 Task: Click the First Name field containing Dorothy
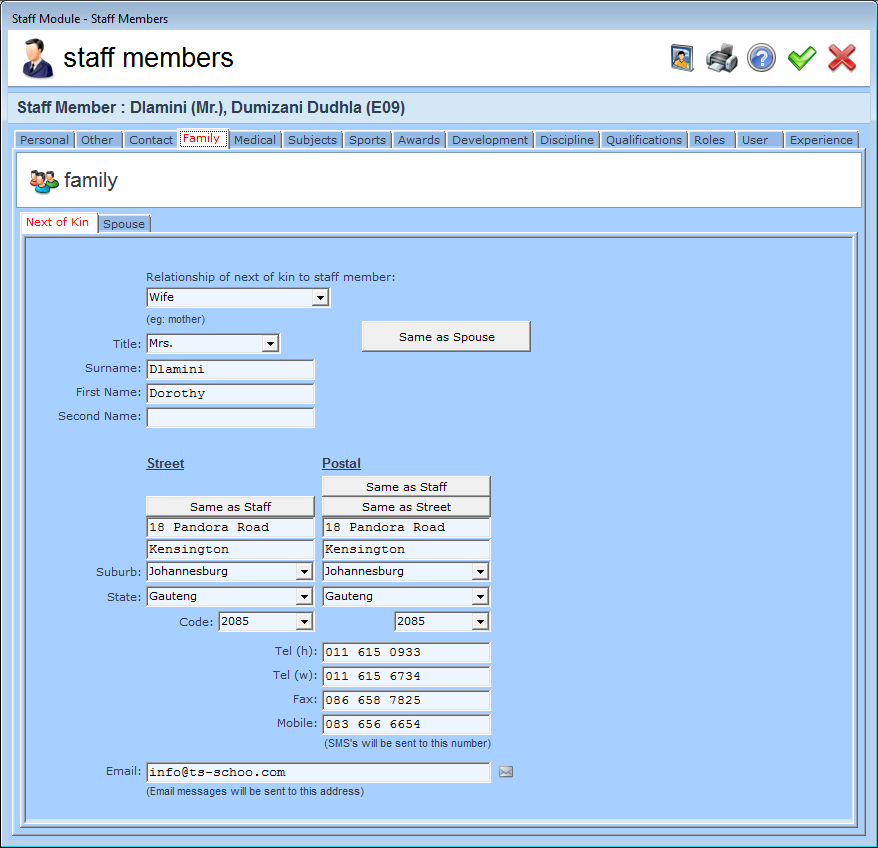(230, 393)
